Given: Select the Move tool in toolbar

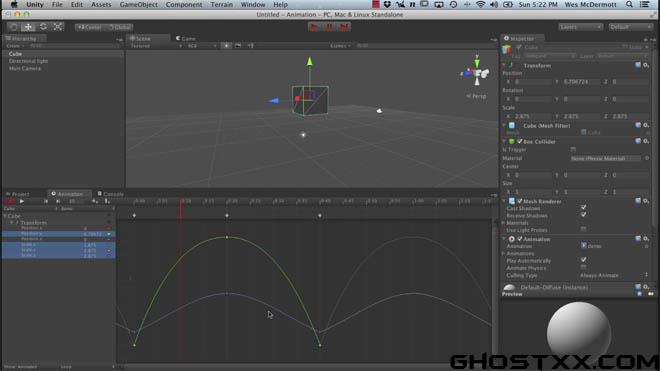Looking at the screenshot, I should [28, 27].
